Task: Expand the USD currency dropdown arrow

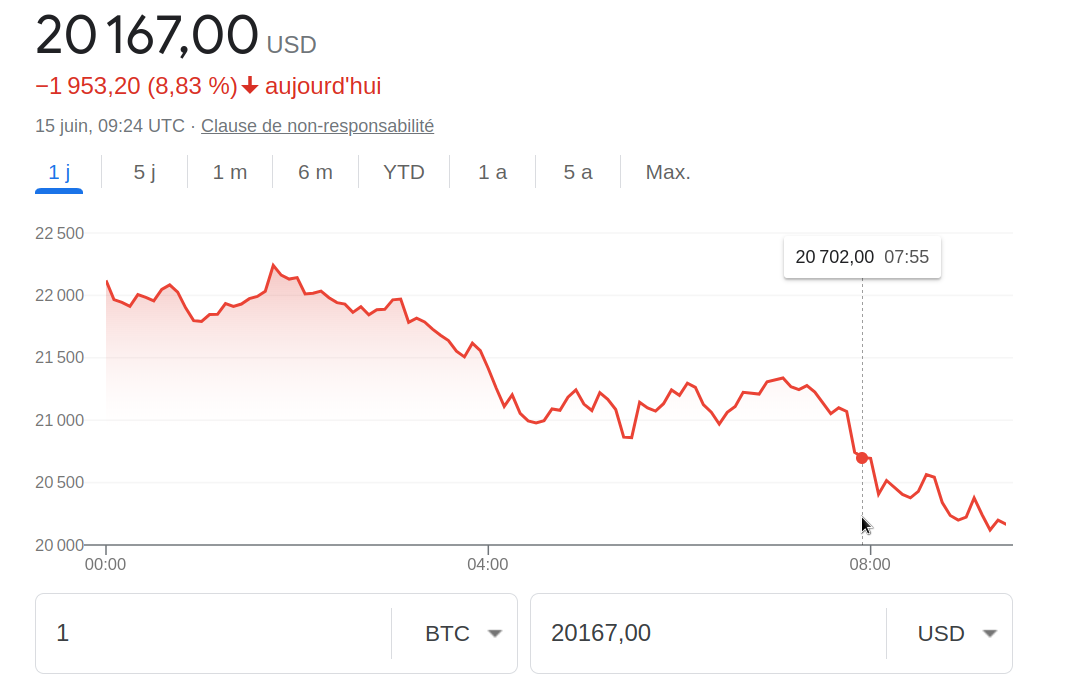Action: tap(989, 633)
